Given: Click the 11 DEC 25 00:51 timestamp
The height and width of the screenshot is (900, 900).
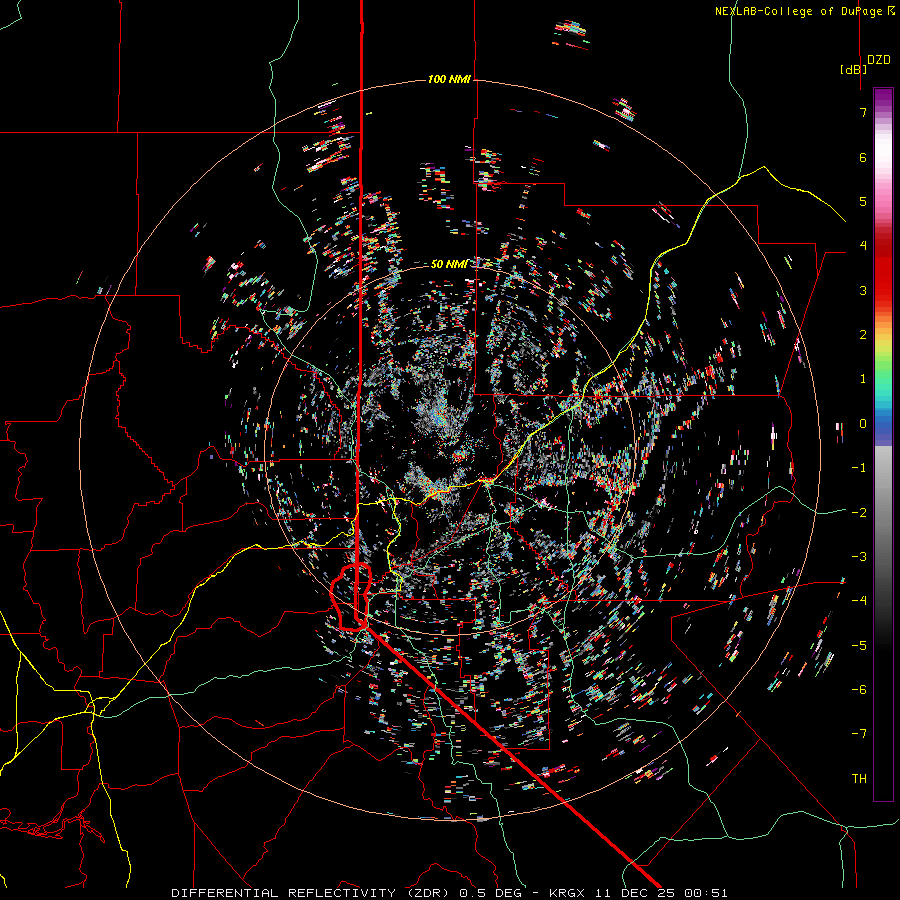Looking at the screenshot, I should pos(662,893).
